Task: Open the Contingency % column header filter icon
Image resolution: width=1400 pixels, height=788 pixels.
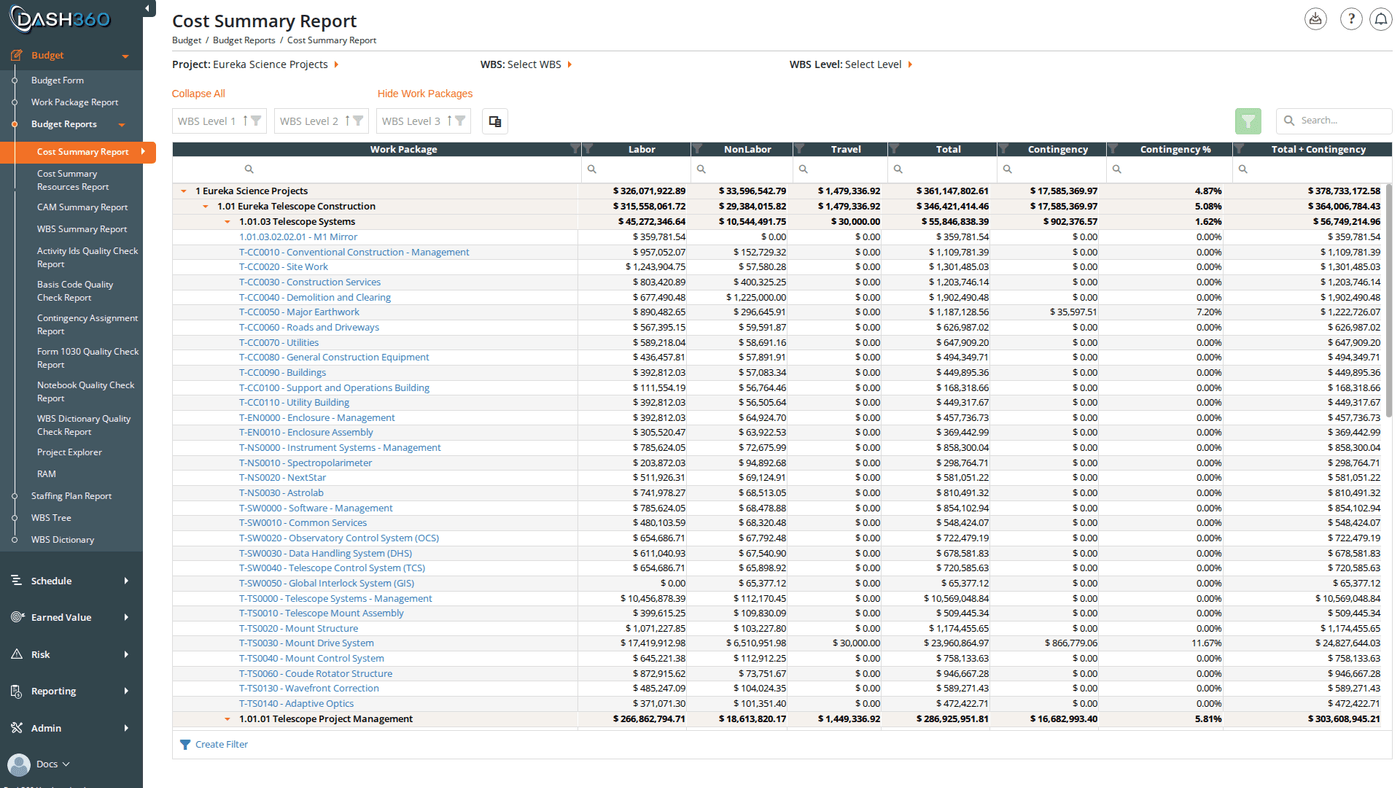Action: (x=1113, y=149)
